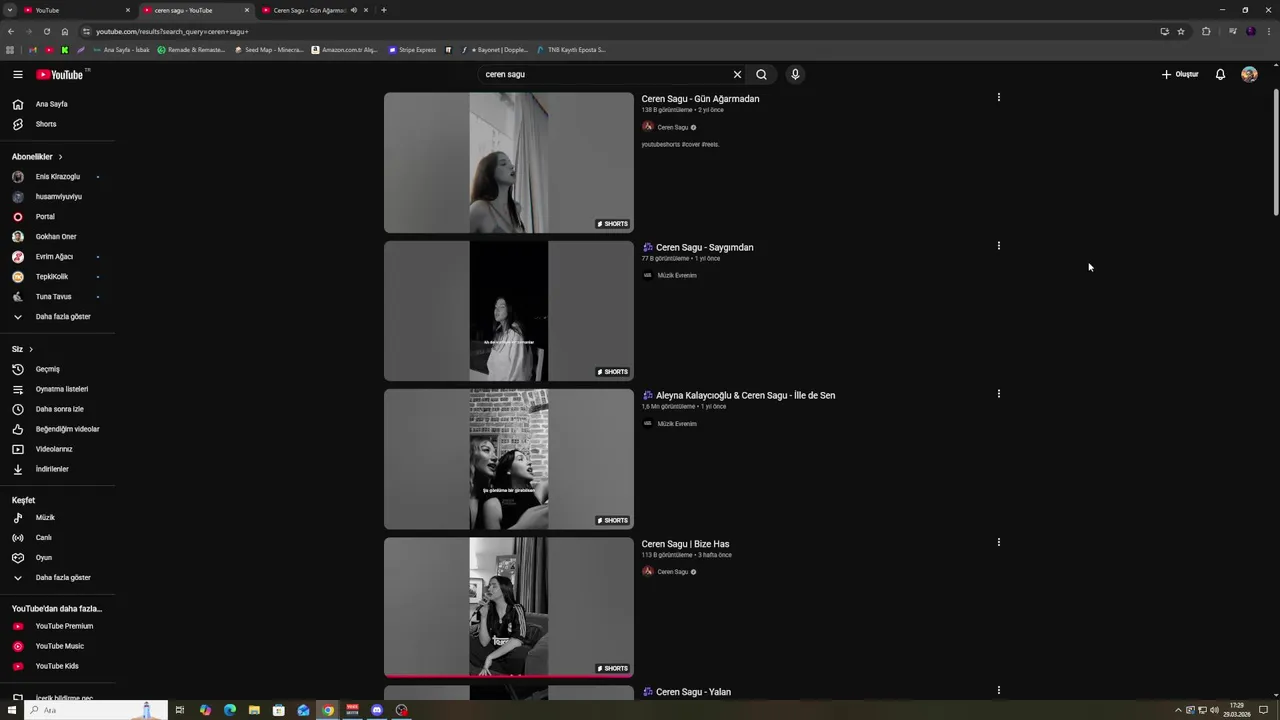Screen dimensions: 1280x720
Task: Open Ceren Sagu channel under Gün Ağarmadan
Action: pos(672,127)
